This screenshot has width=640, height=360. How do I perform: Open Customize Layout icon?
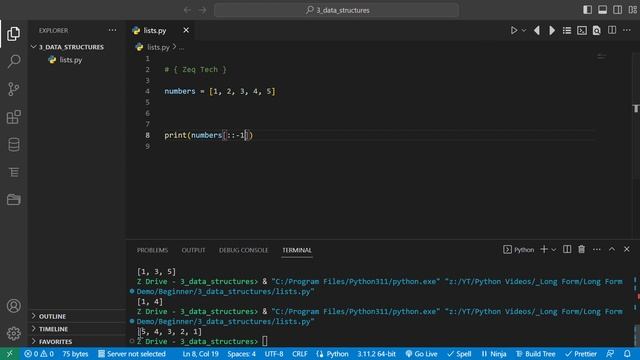633,10
